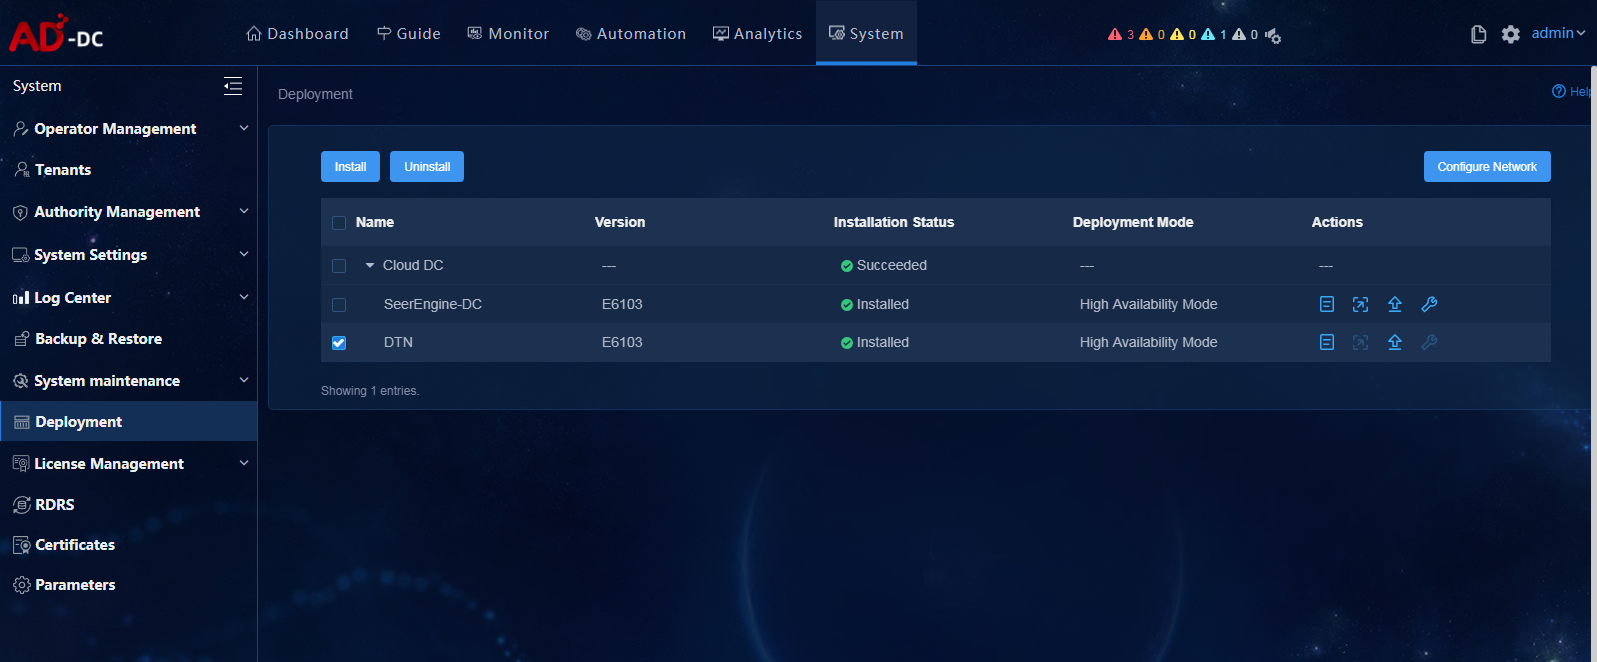Click the AD-DC logo

tap(56, 33)
